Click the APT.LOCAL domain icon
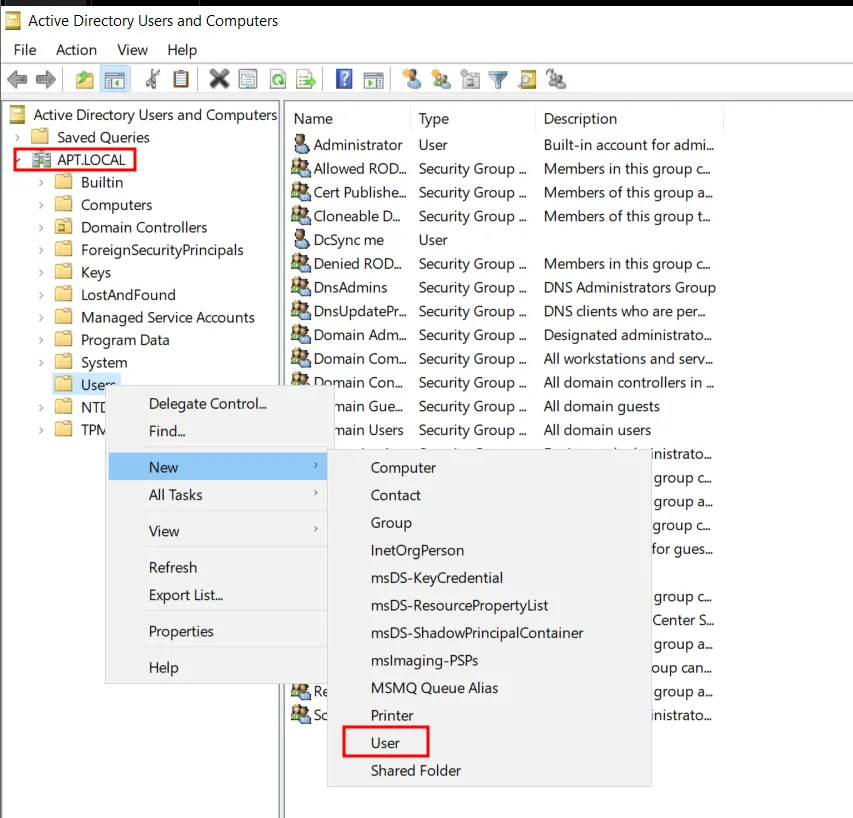The width and height of the screenshot is (853, 818). [x=41, y=160]
